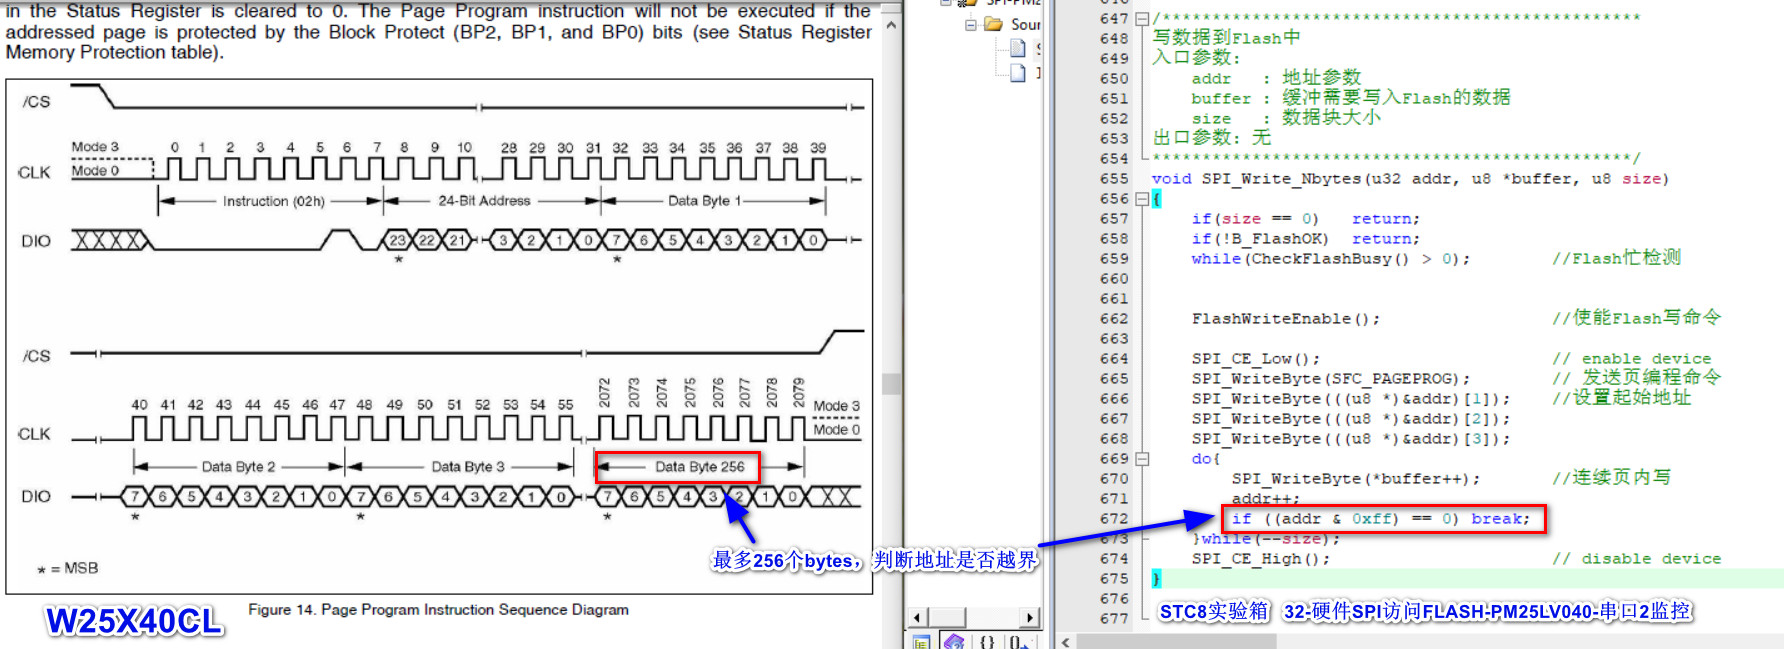Open the Project tab at bottom of panel

point(922,641)
